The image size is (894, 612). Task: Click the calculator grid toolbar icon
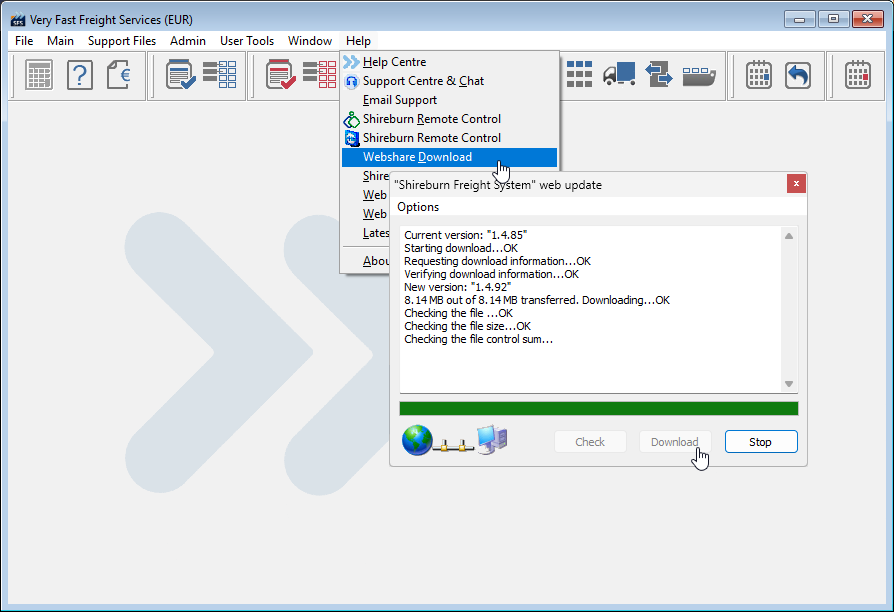(39, 75)
